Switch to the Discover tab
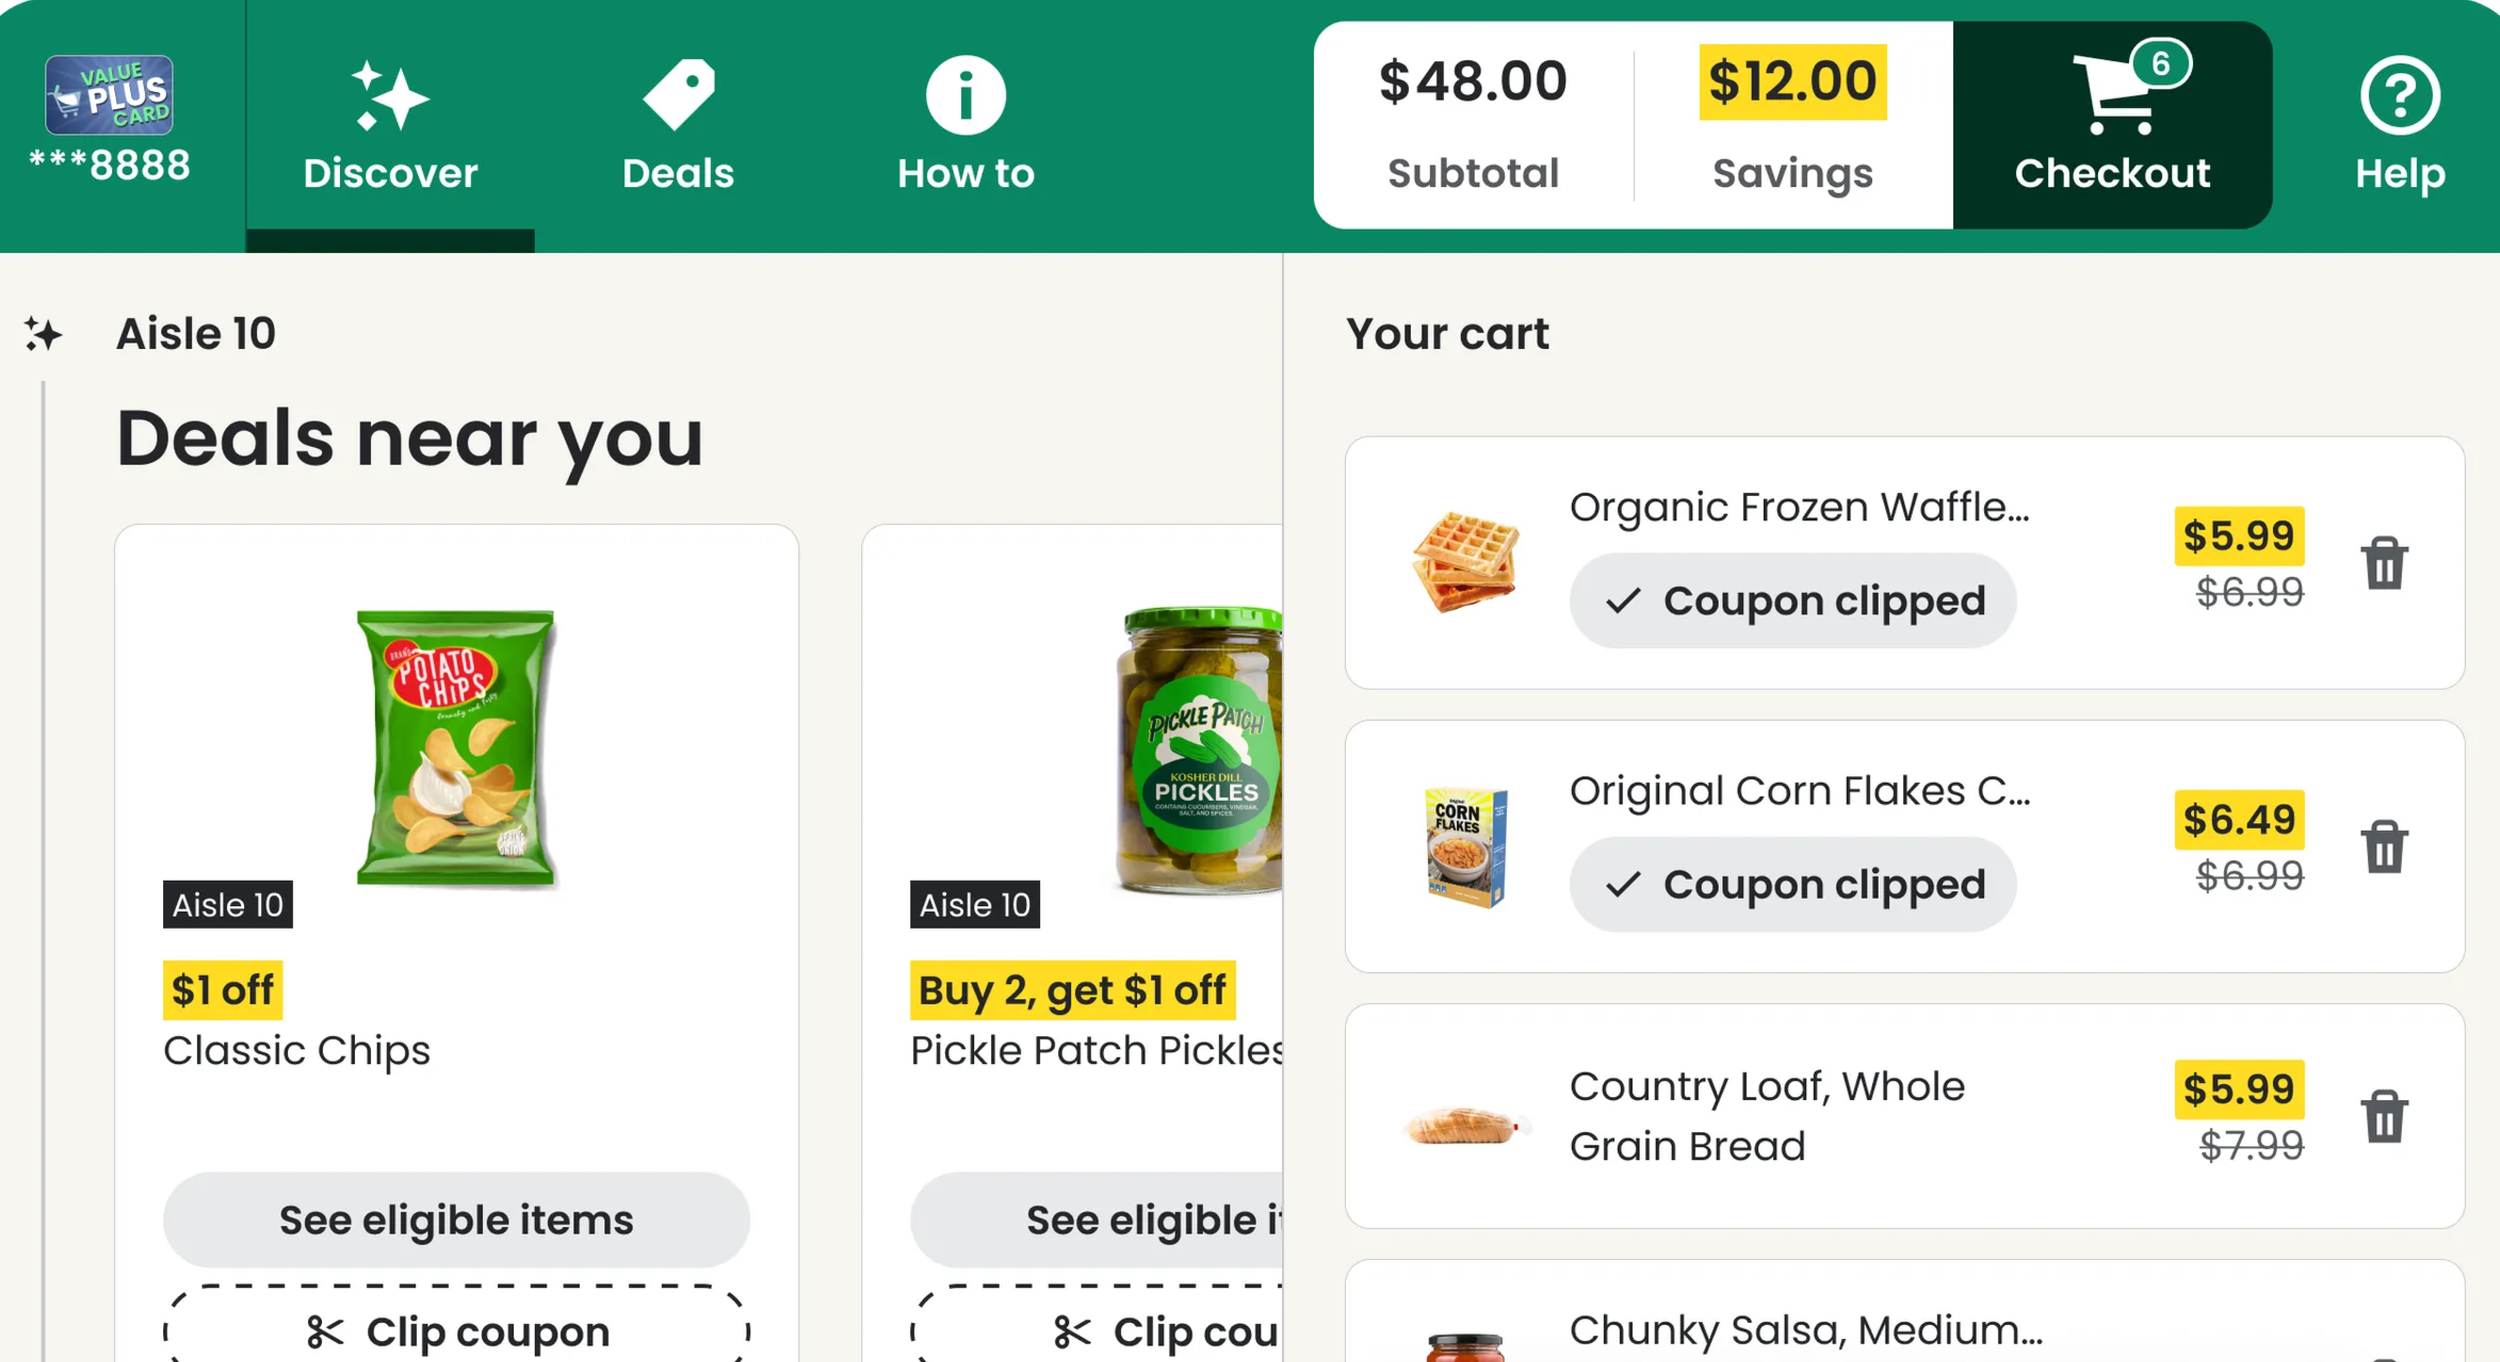Screen dimensions: 2500x1362 click(x=390, y=125)
